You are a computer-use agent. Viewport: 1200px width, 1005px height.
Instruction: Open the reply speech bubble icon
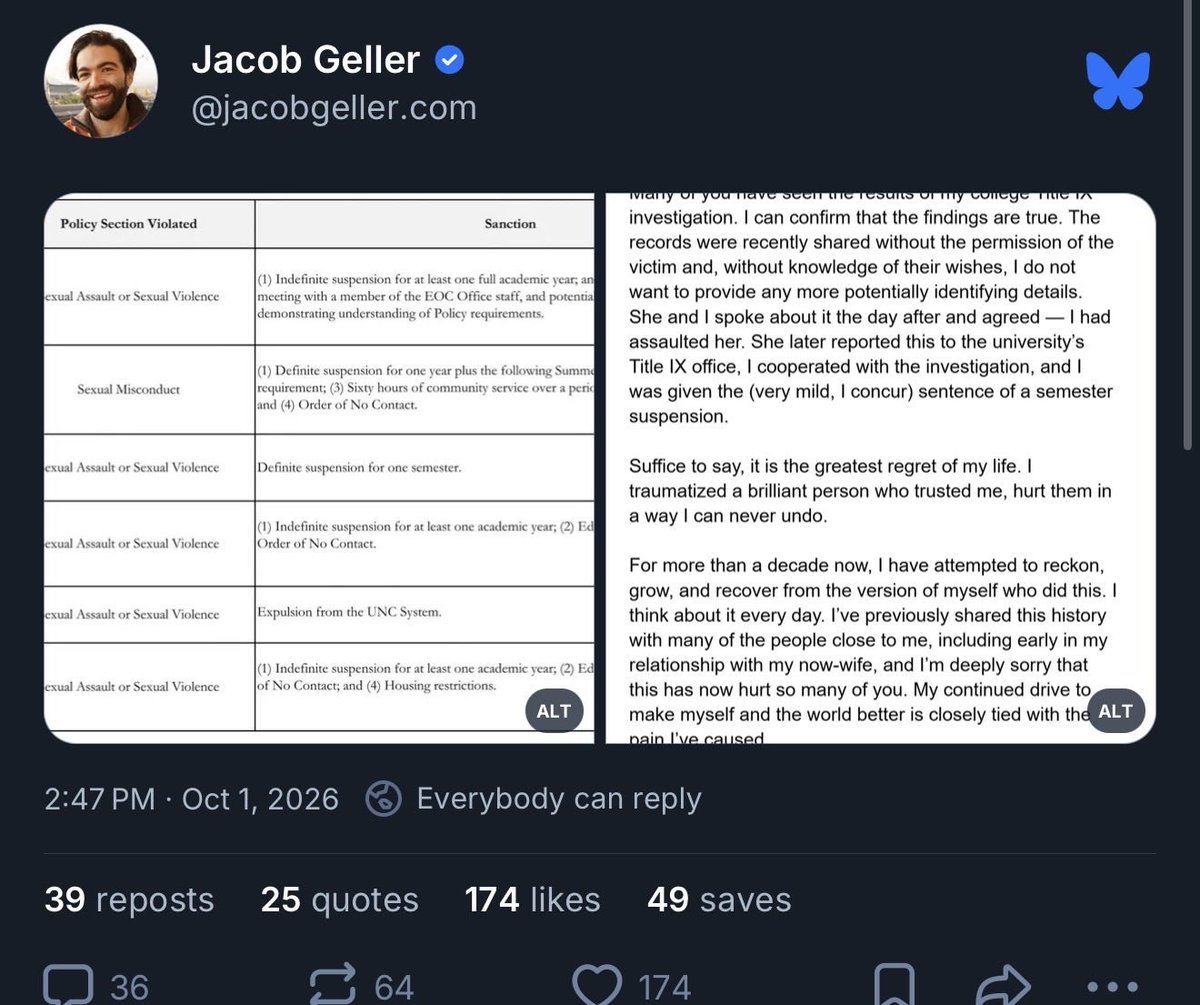(69, 984)
